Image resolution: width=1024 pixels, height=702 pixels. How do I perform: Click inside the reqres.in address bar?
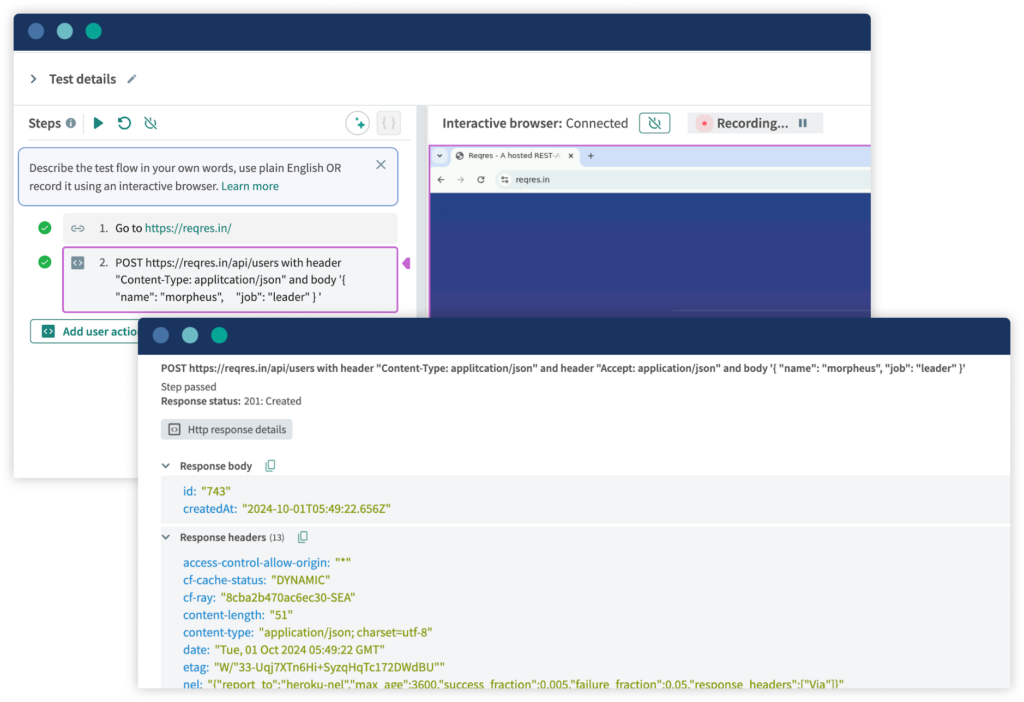(x=540, y=180)
